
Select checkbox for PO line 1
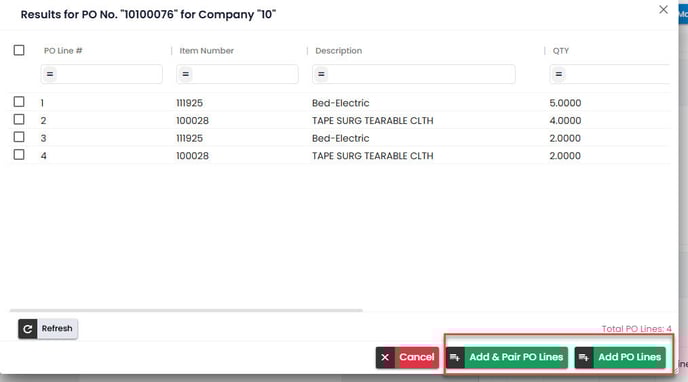[19, 102]
